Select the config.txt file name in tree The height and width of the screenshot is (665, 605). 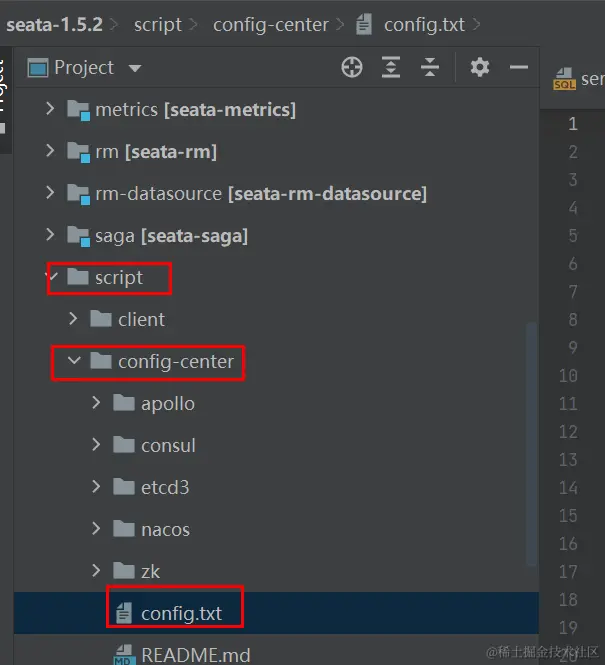pos(181,614)
